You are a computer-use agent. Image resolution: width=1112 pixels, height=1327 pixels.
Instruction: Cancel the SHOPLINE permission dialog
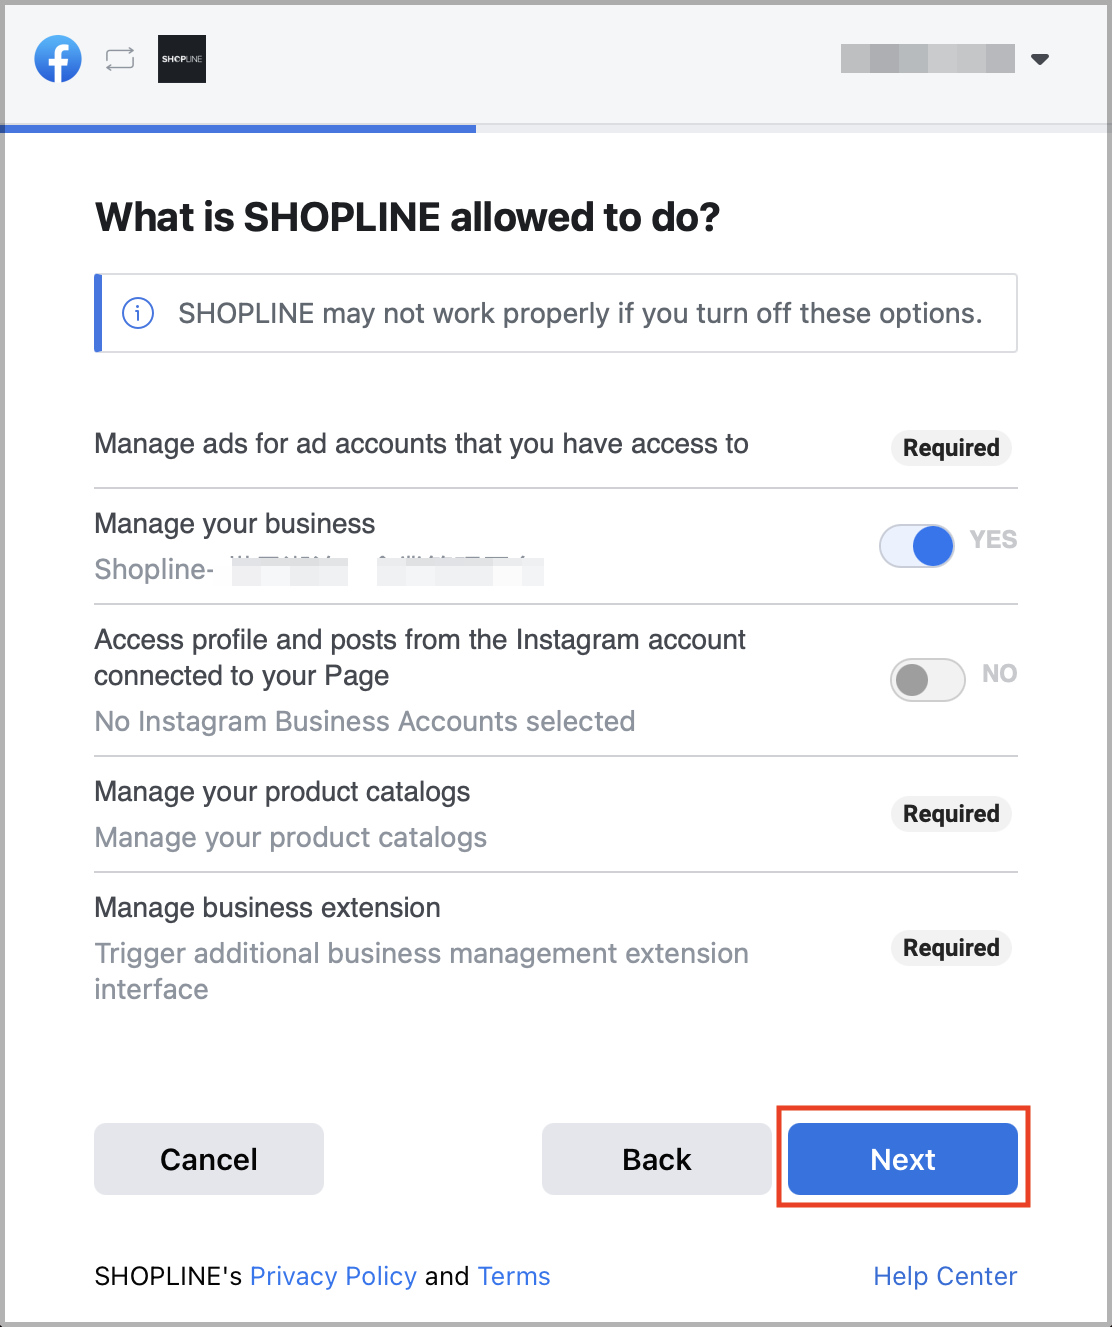pyautogui.click(x=209, y=1159)
